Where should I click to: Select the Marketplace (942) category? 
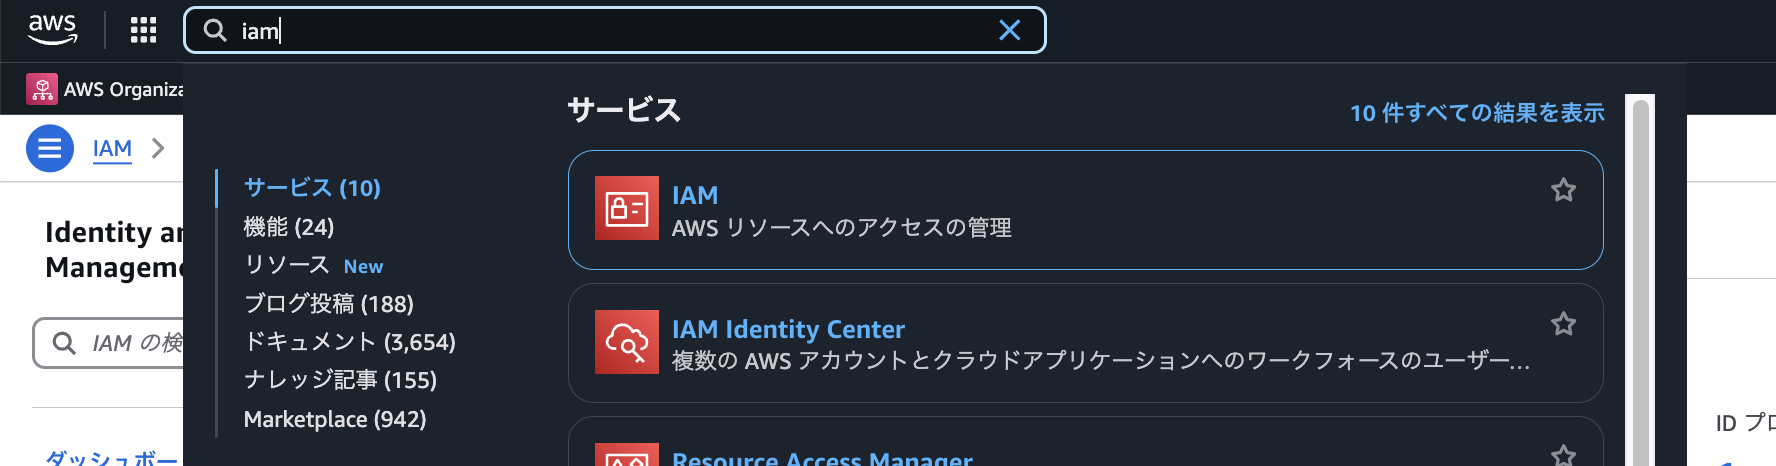pyautogui.click(x=335, y=419)
